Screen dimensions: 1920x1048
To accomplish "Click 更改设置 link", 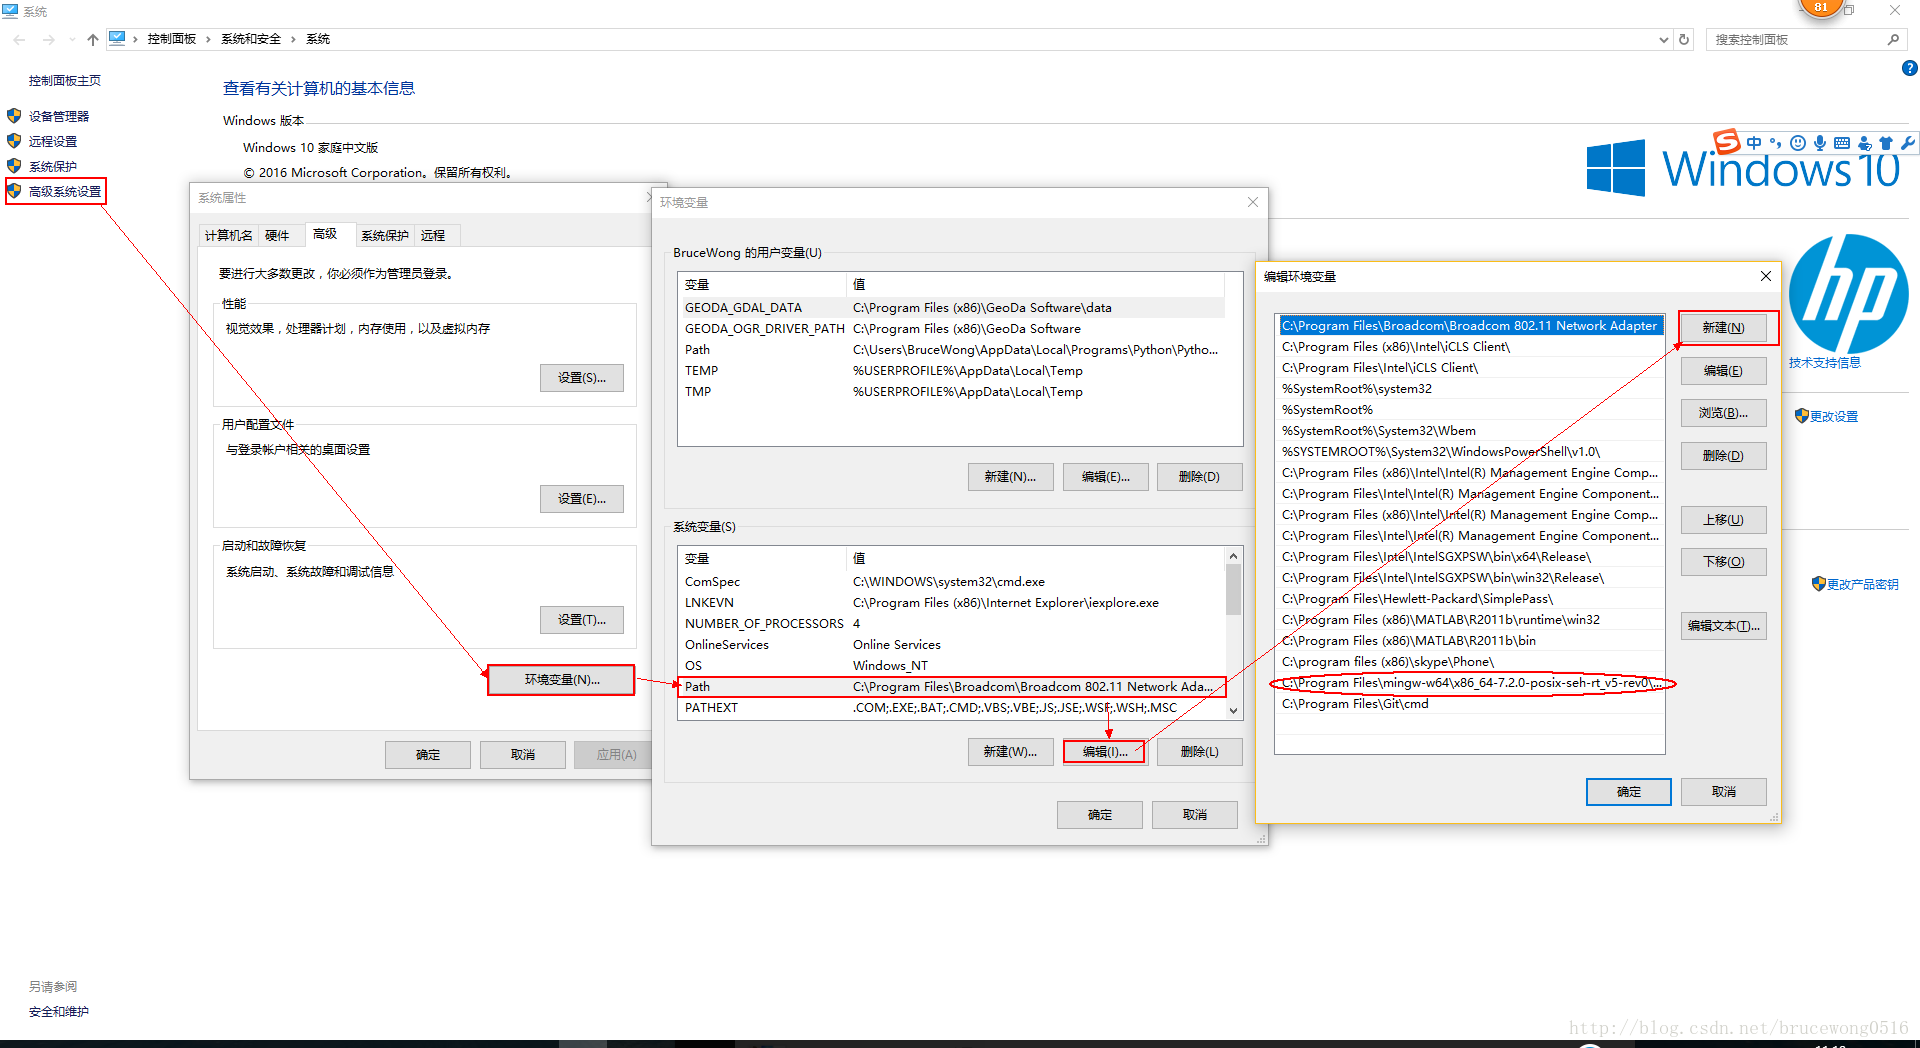I will pyautogui.click(x=1834, y=416).
